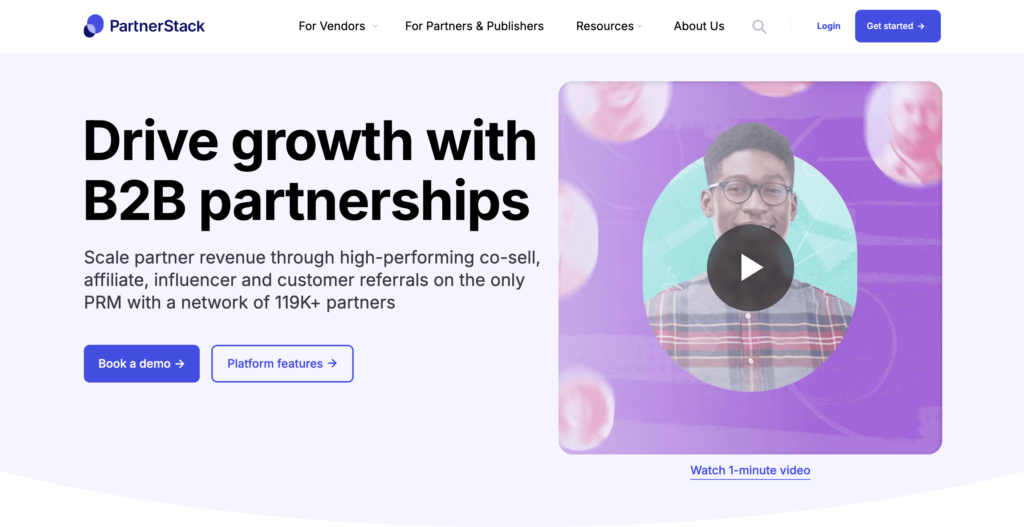Viewport: 1024px width, 527px height.
Task: Click the "Drive growth with B2B partnerships" headline
Action: pyautogui.click(x=310, y=171)
